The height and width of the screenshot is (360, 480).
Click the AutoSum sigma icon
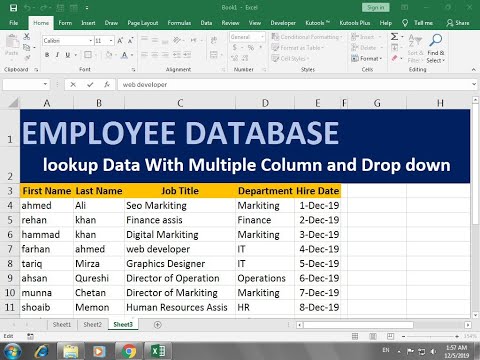(394, 36)
